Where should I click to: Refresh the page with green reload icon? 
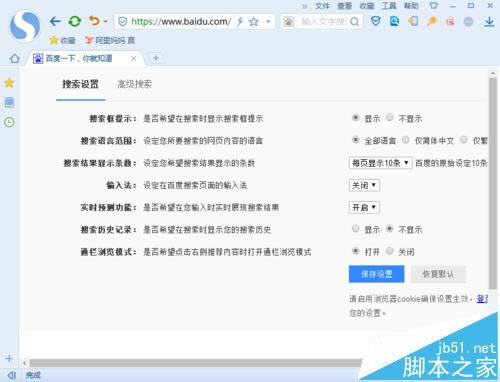pos(75,22)
